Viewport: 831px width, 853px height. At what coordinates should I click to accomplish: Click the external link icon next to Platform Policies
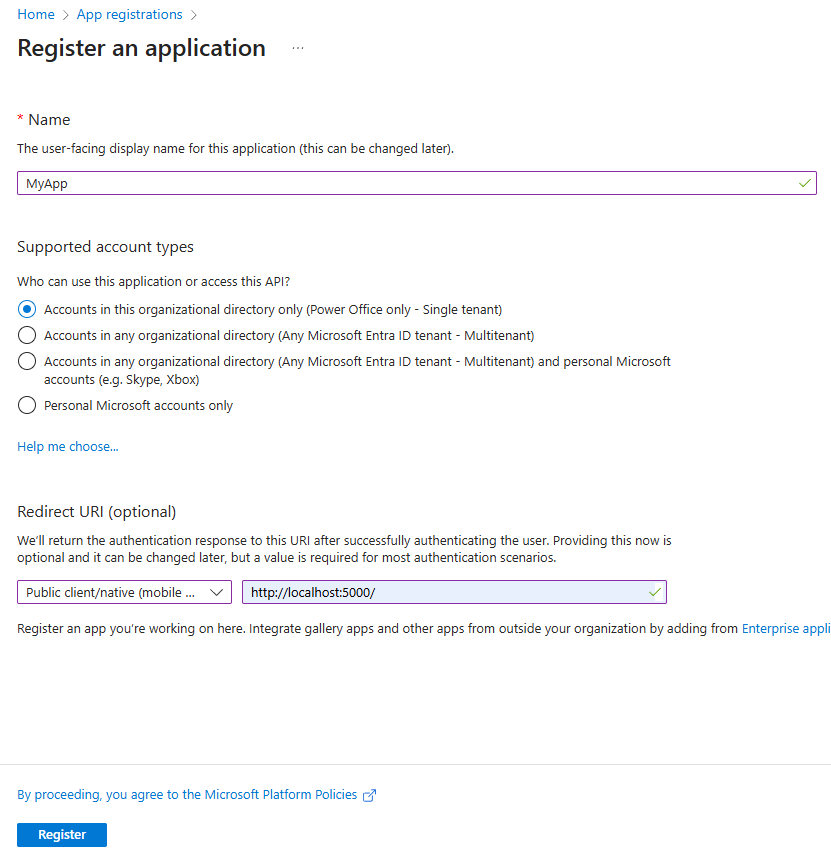(x=370, y=795)
